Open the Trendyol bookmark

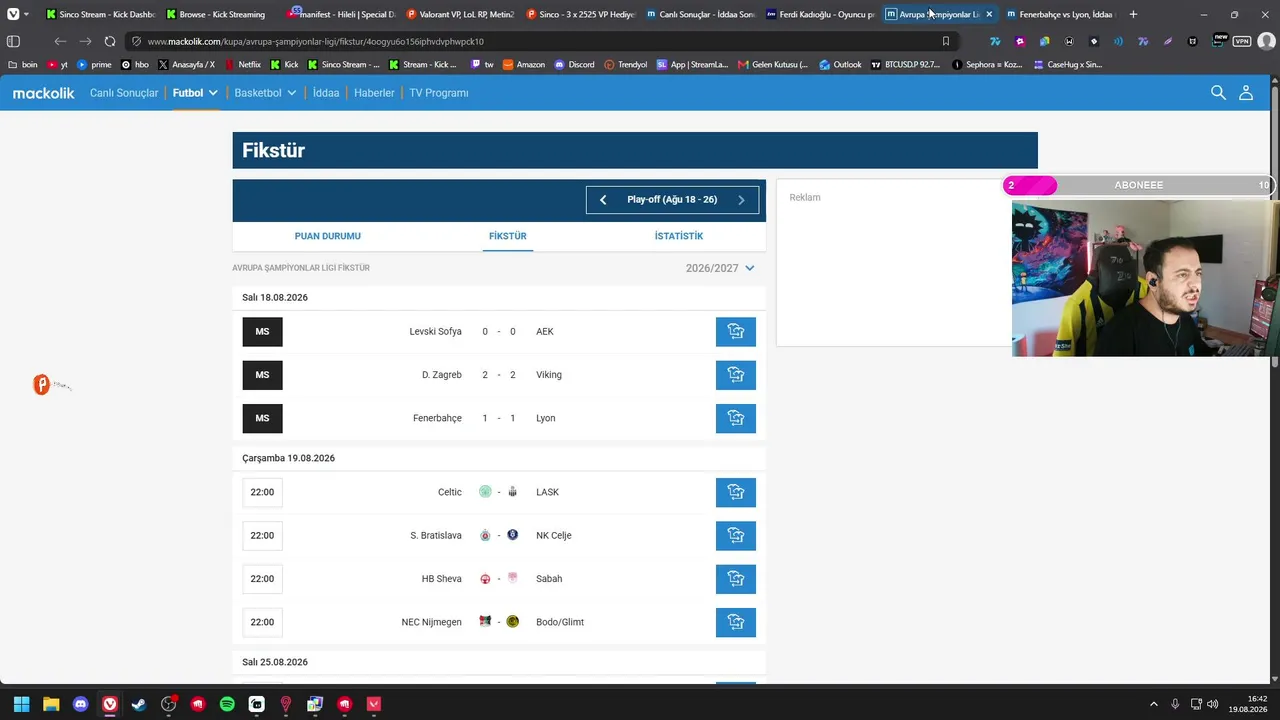[x=626, y=65]
